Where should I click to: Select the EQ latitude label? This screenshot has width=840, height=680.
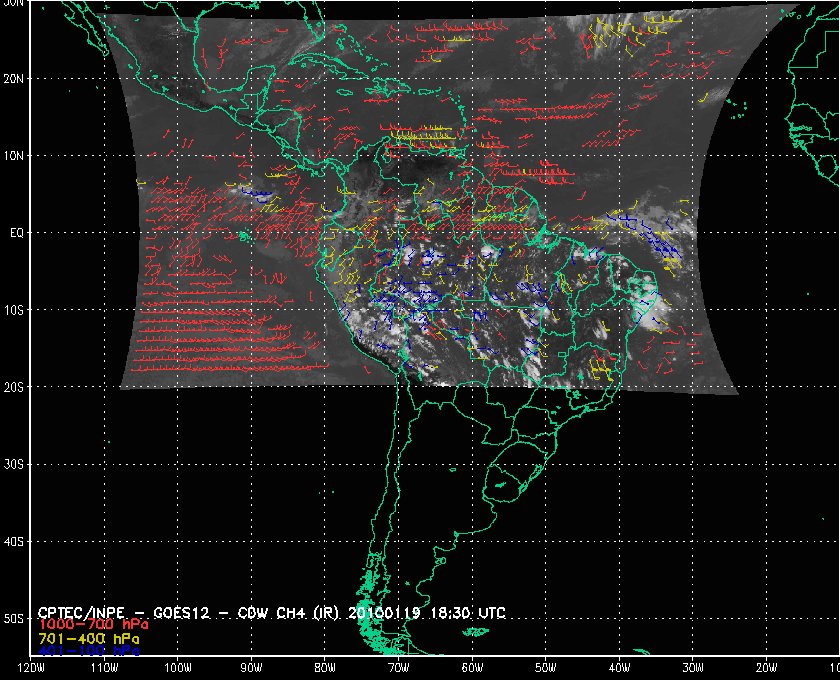coord(17,233)
